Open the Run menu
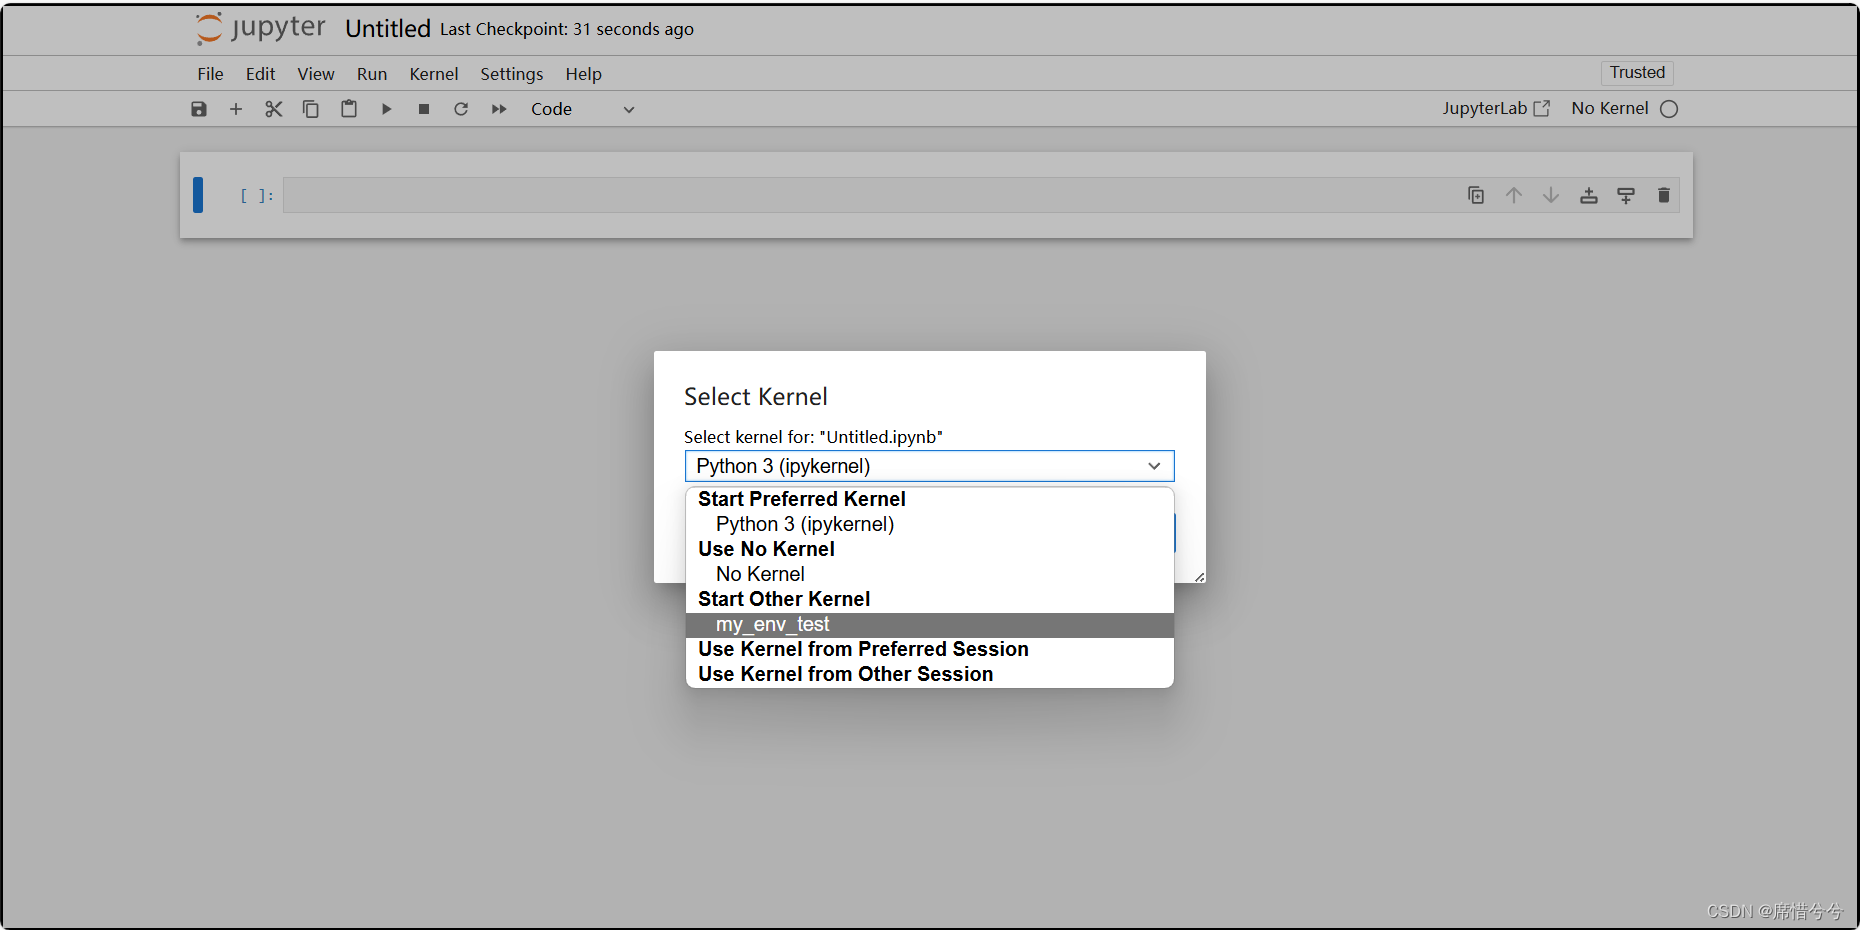 click(372, 74)
